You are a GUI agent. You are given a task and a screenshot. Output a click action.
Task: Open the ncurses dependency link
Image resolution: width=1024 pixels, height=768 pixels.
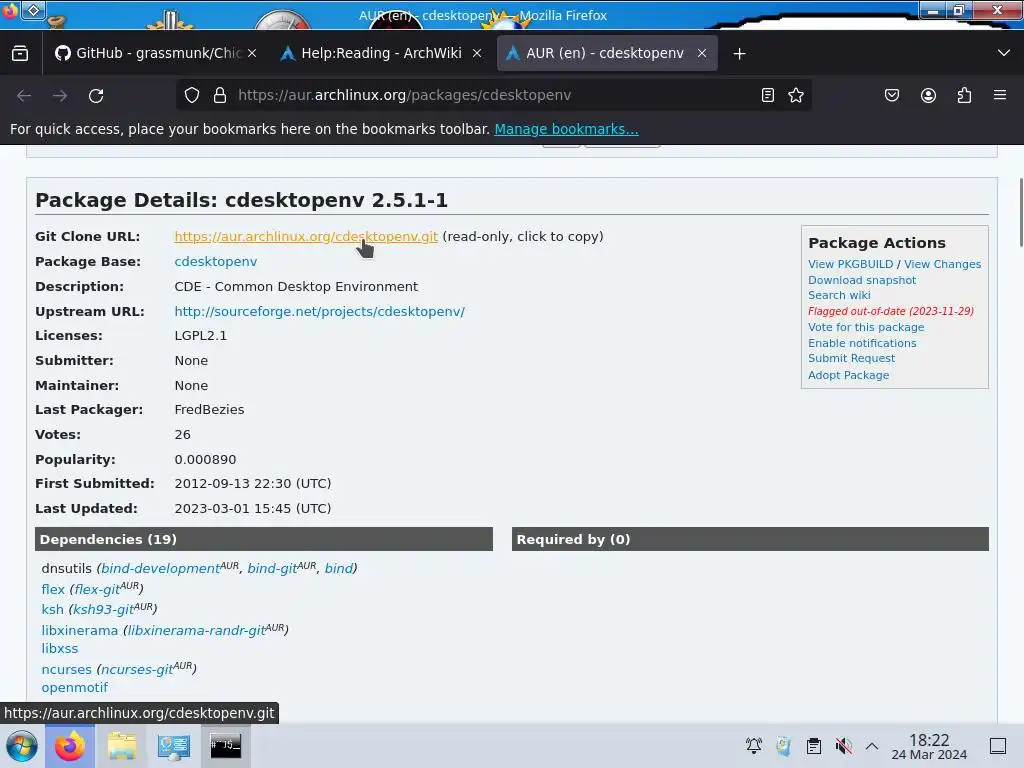point(67,669)
